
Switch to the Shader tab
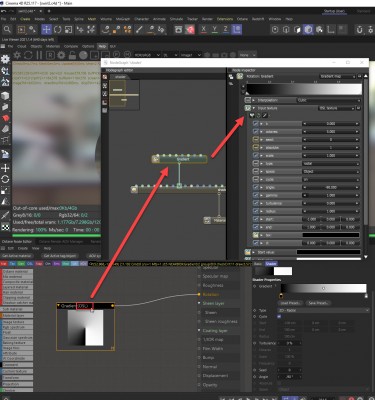[x=271, y=264]
